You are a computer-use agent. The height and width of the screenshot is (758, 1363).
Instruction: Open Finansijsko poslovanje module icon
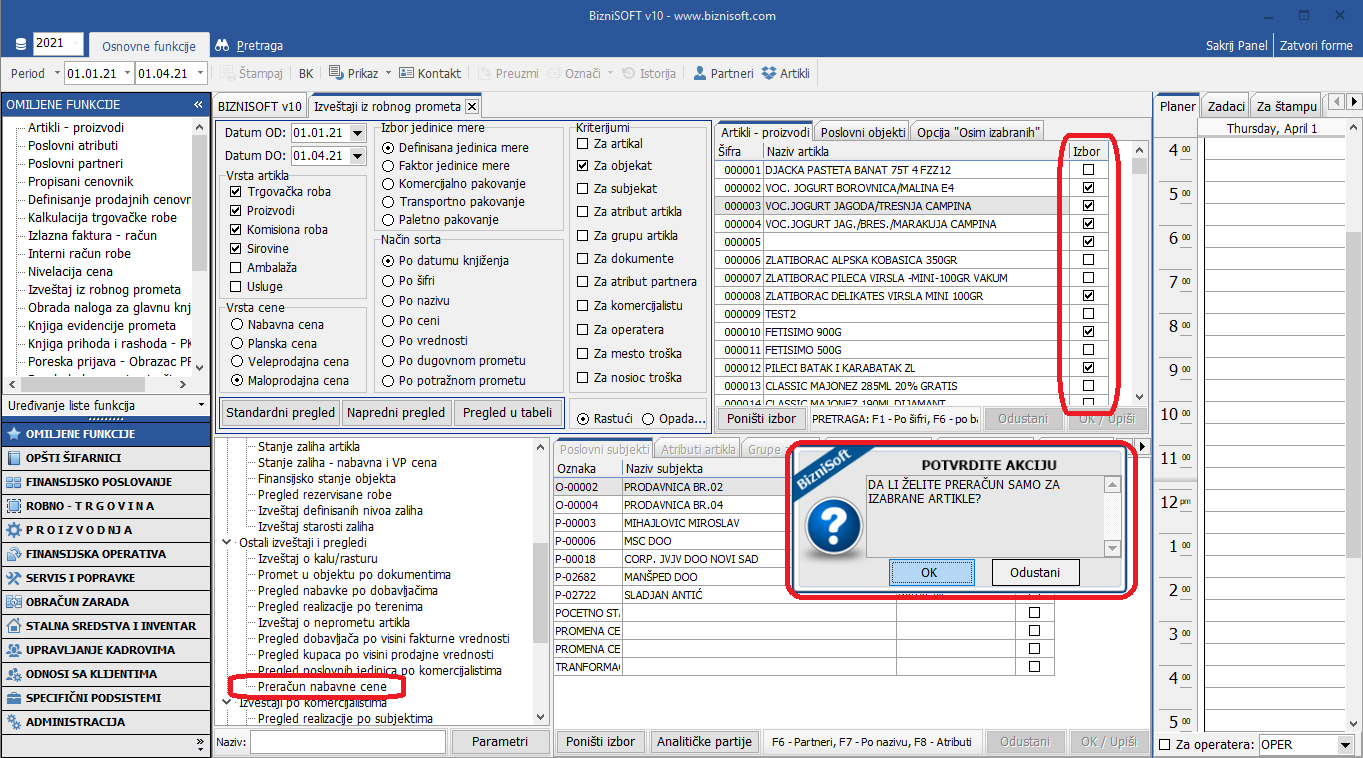[x=14, y=482]
